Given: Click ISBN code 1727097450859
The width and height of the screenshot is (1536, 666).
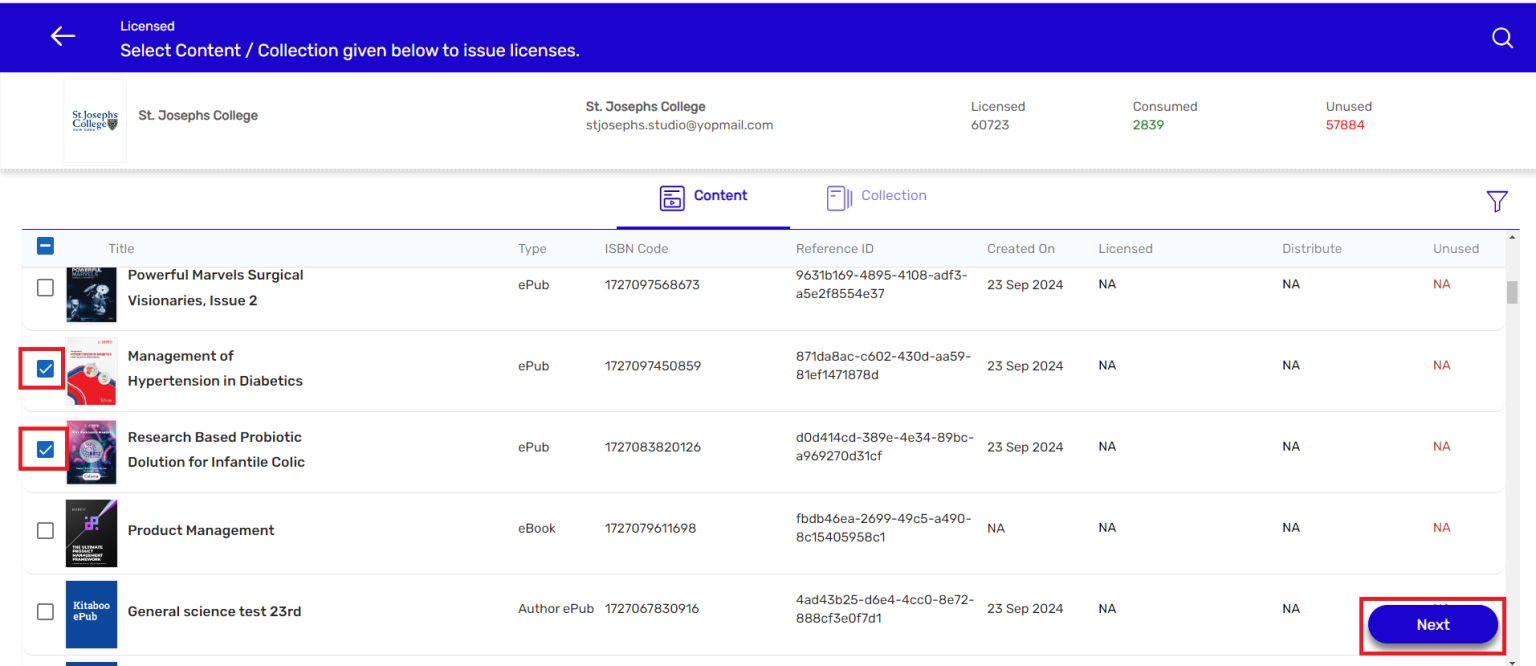Looking at the screenshot, I should (652, 366).
